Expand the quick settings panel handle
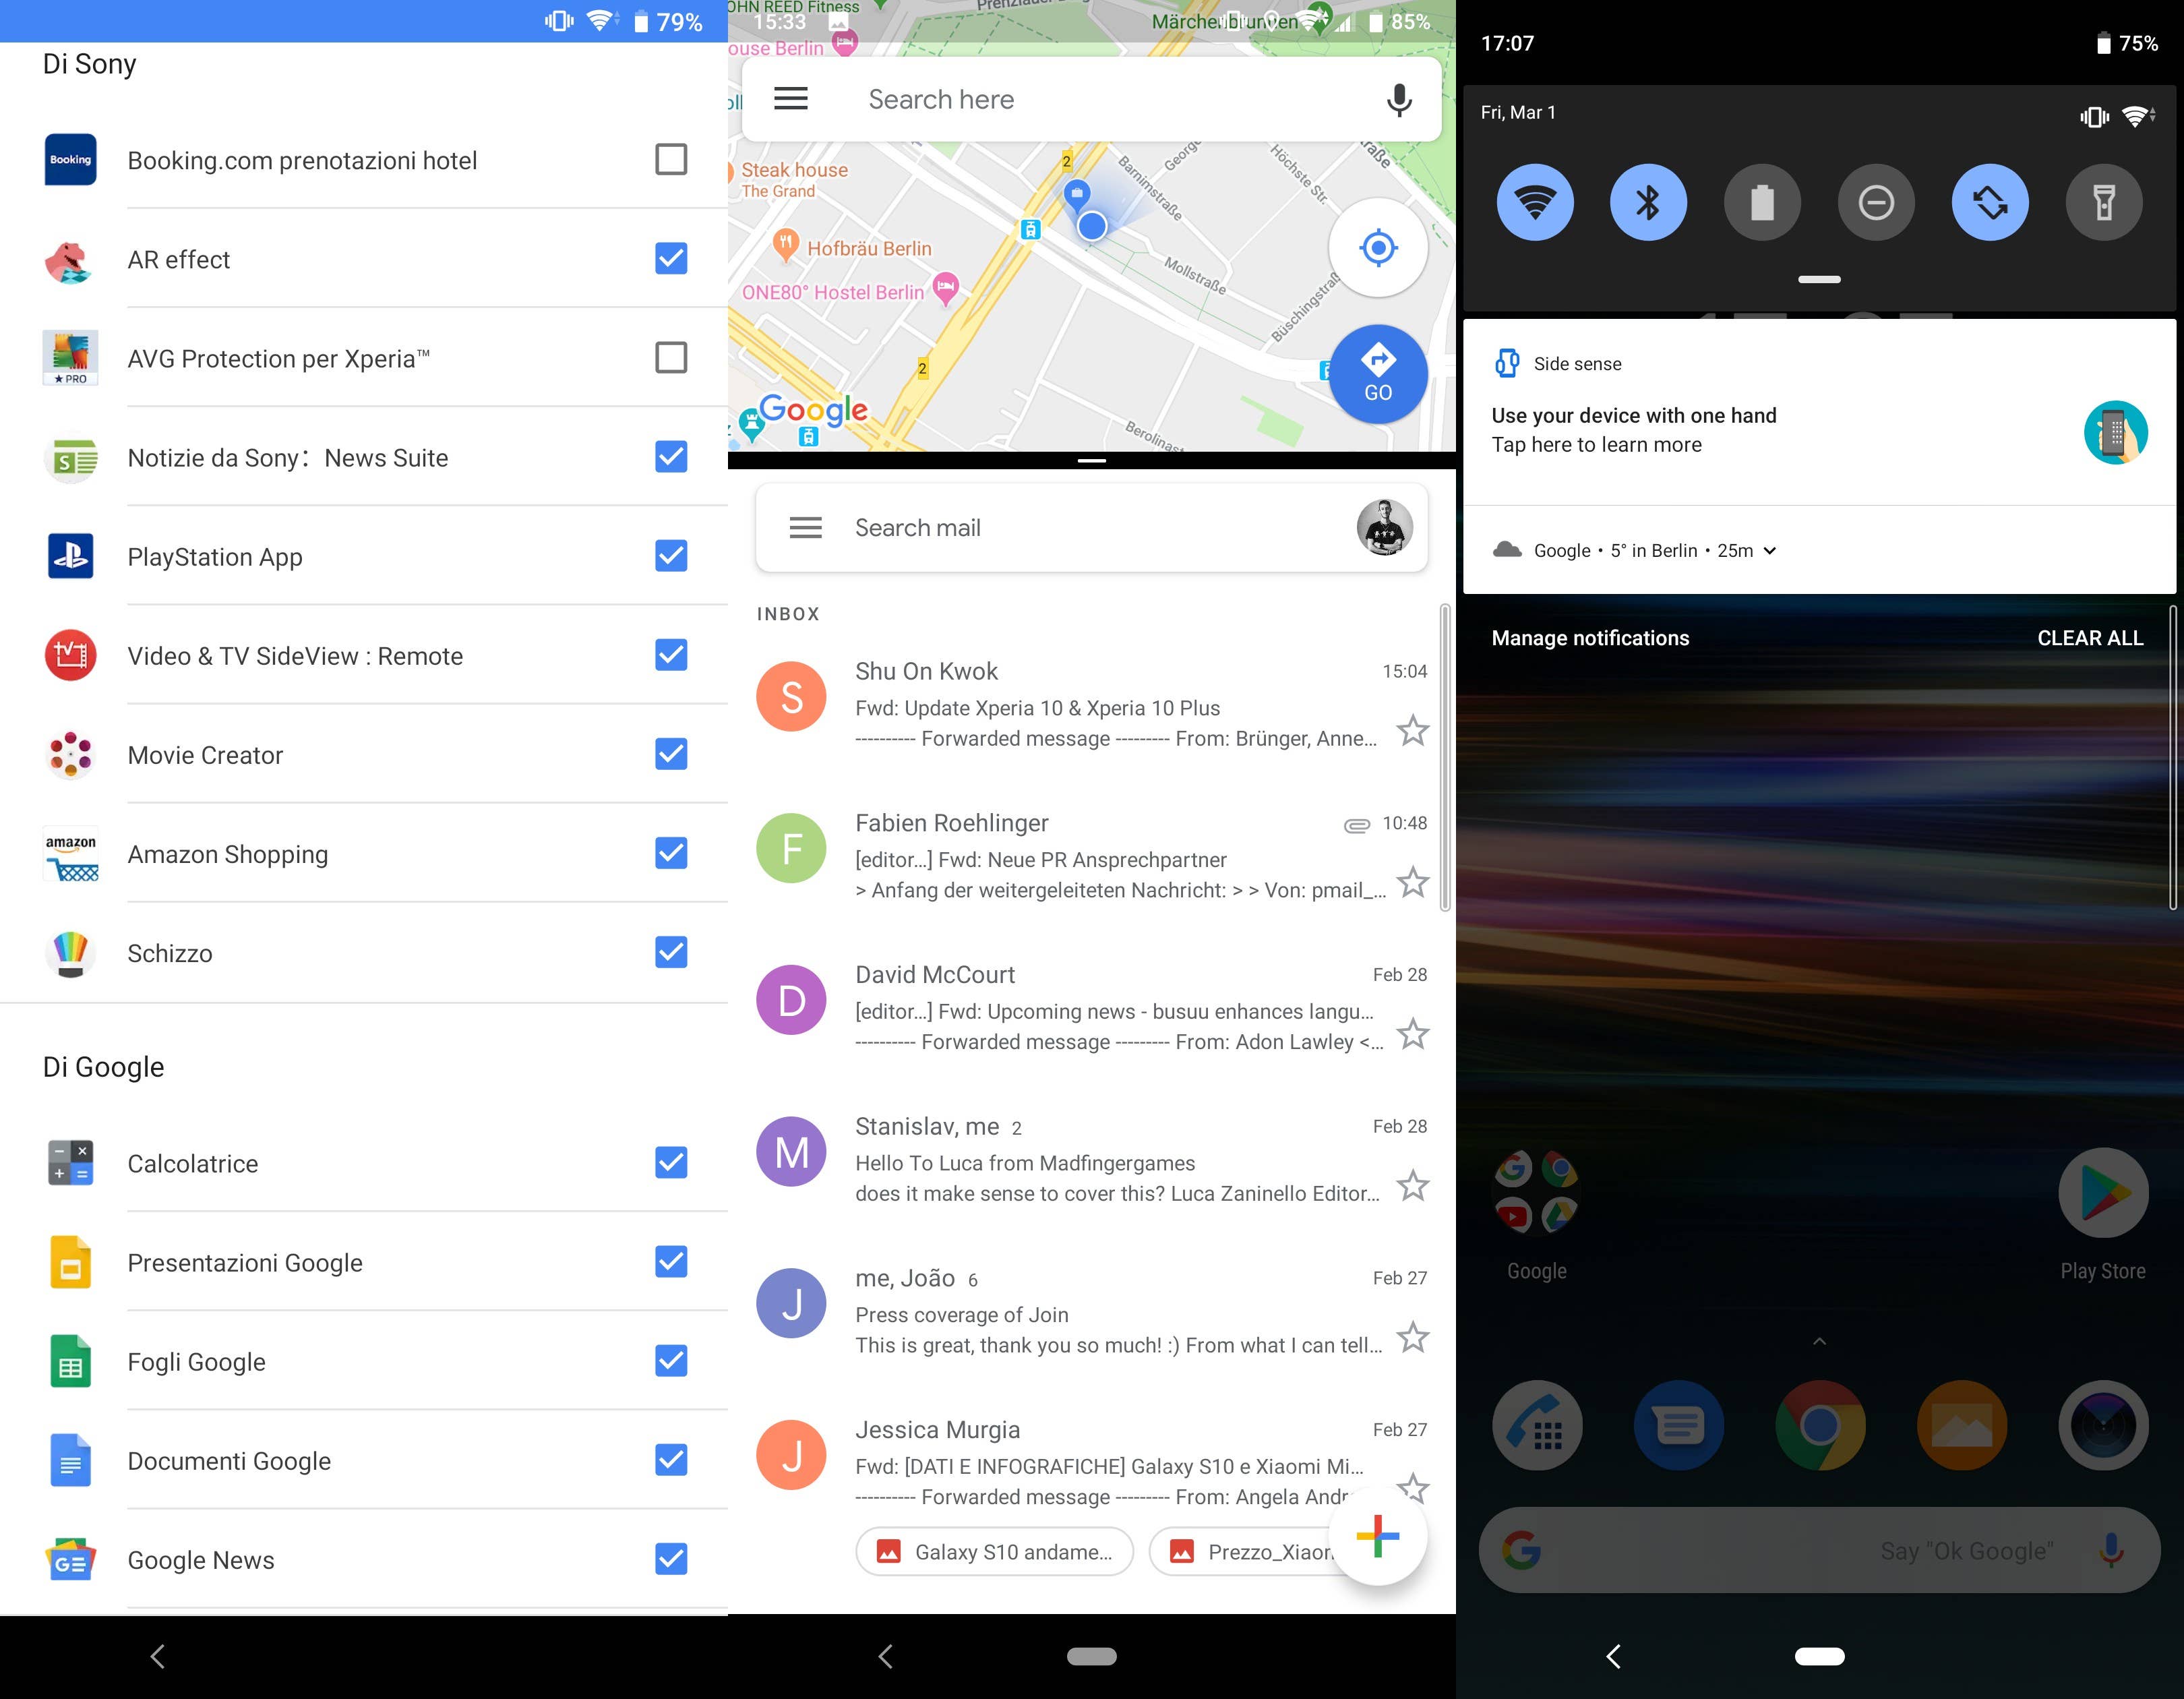 pos(1820,280)
